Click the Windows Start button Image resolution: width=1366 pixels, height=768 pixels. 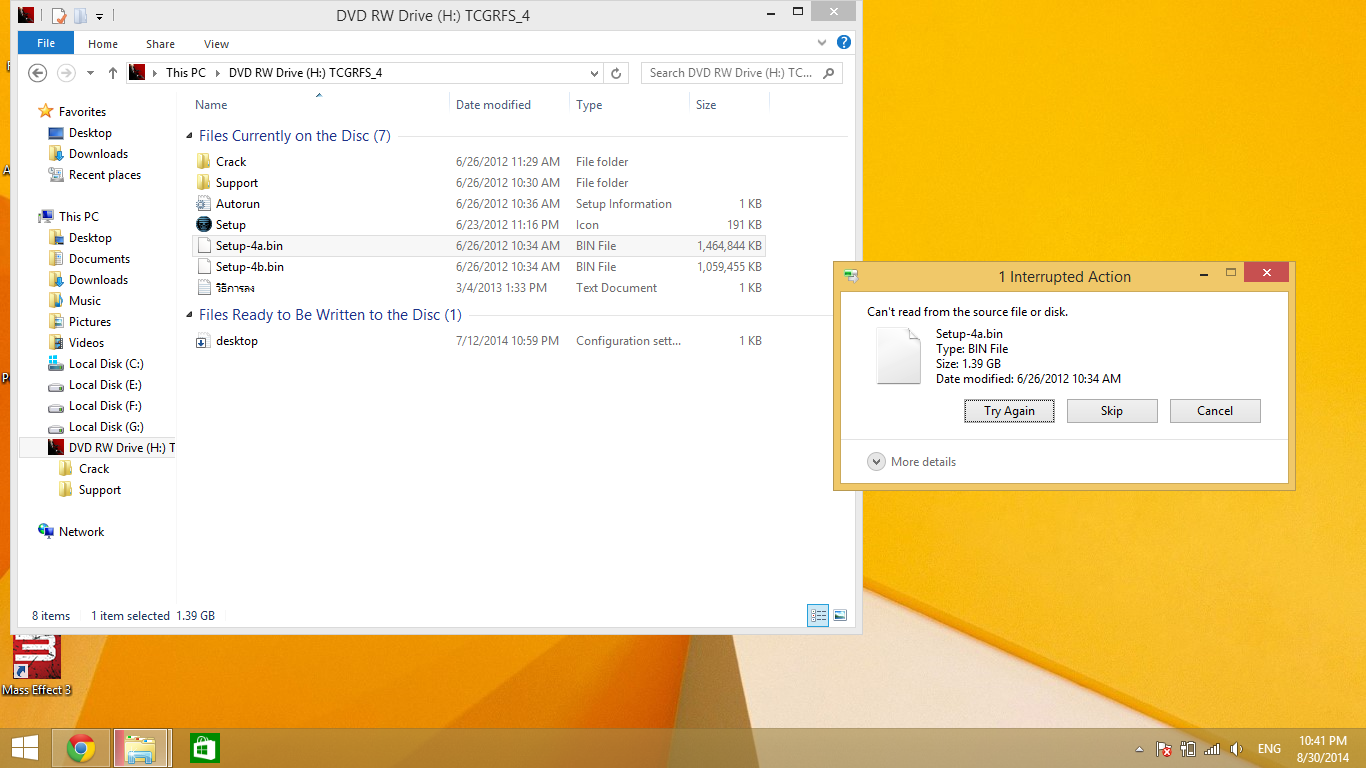25,748
